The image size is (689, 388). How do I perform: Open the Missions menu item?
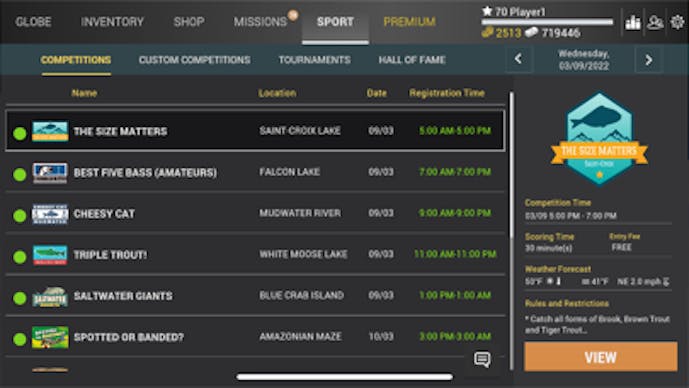tap(260, 22)
